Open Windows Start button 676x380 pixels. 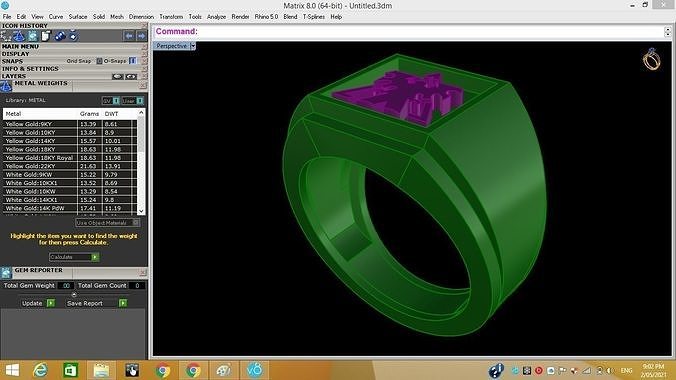click(x=12, y=370)
